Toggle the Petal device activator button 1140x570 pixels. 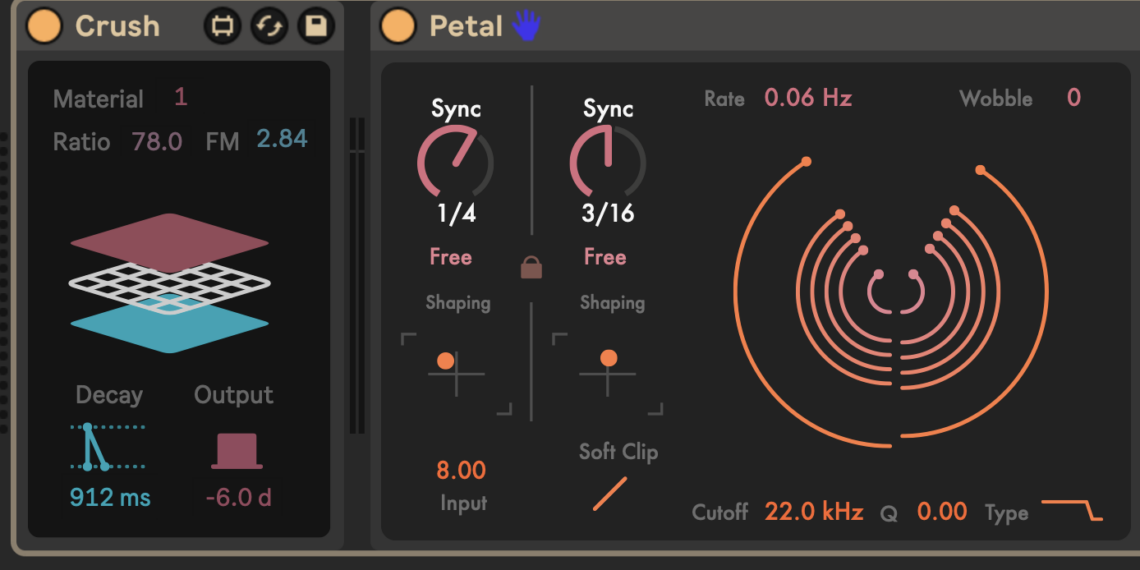(x=398, y=26)
